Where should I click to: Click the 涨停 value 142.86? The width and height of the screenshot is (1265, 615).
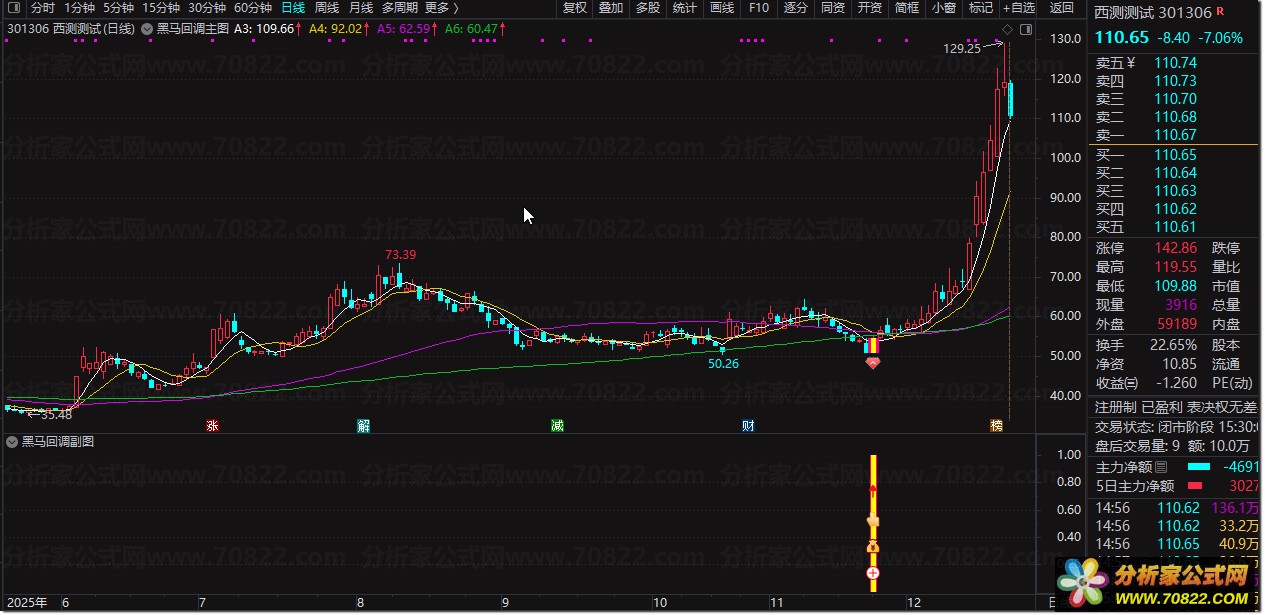click(x=1175, y=248)
